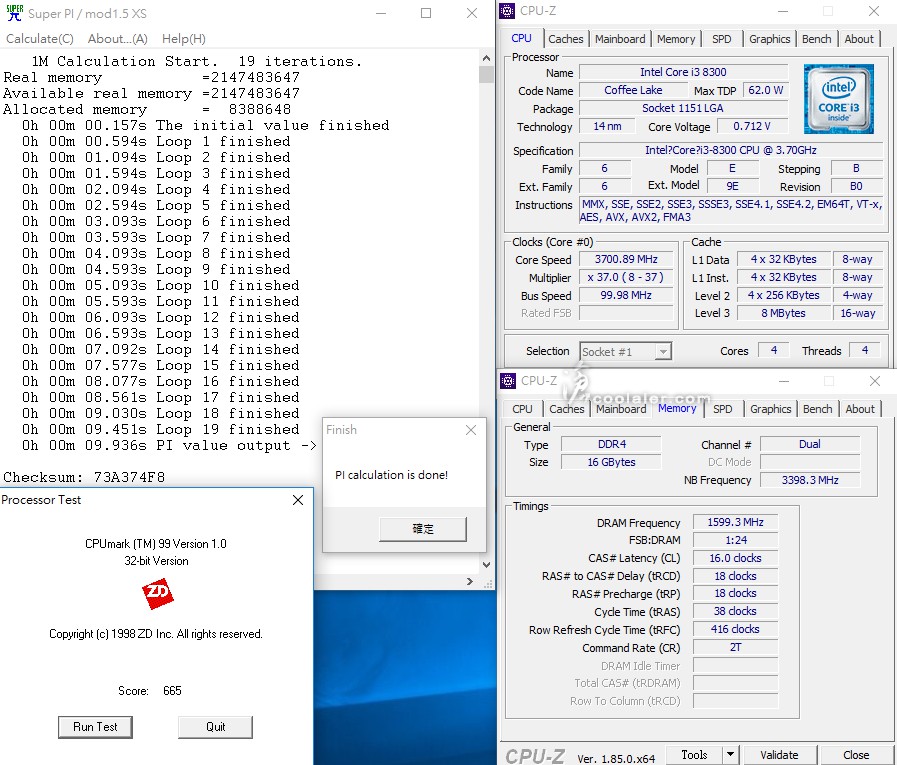Click the Multiplier value 'x 37.0 ( 8 - 37 )'
897x765 pixels.
coord(626,278)
